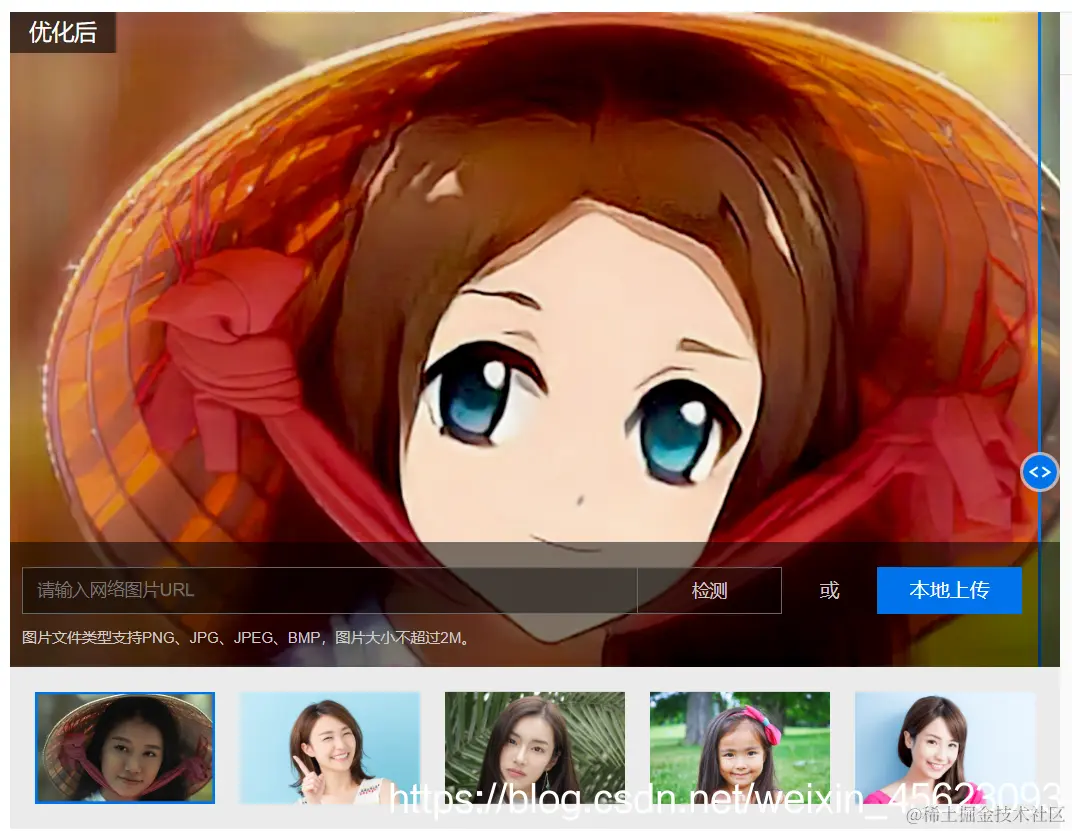Click the image URL input field
This screenshot has height=831, width=1072.
pyautogui.click(x=330, y=590)
